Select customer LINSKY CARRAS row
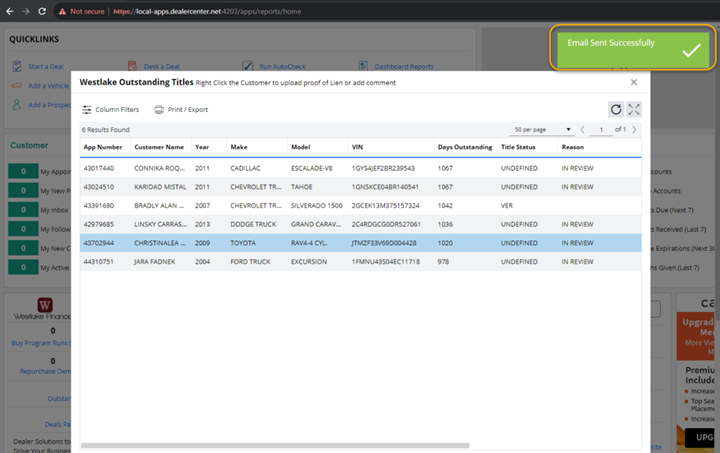This screenshot has width=720, height=453. coord(360,224)
